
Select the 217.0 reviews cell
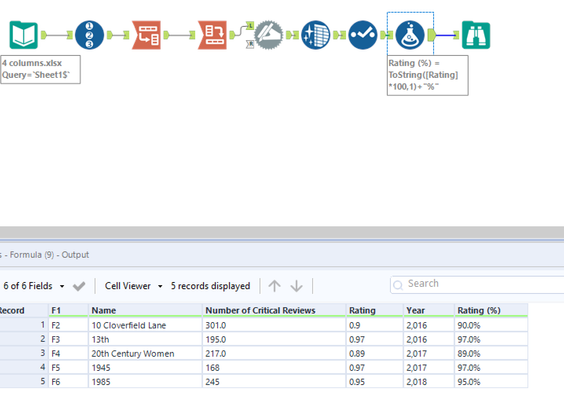pyautogui.click(x=274, y=354)
